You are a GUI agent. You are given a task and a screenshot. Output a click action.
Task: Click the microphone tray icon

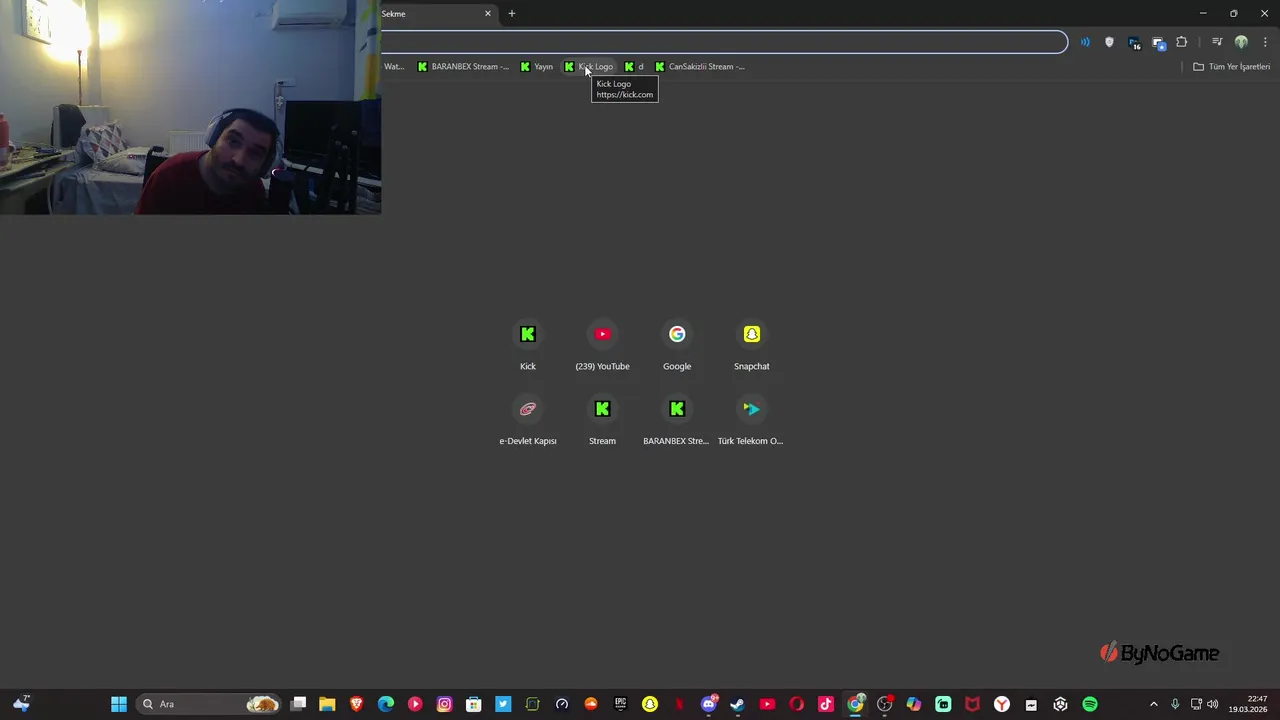1175,704
